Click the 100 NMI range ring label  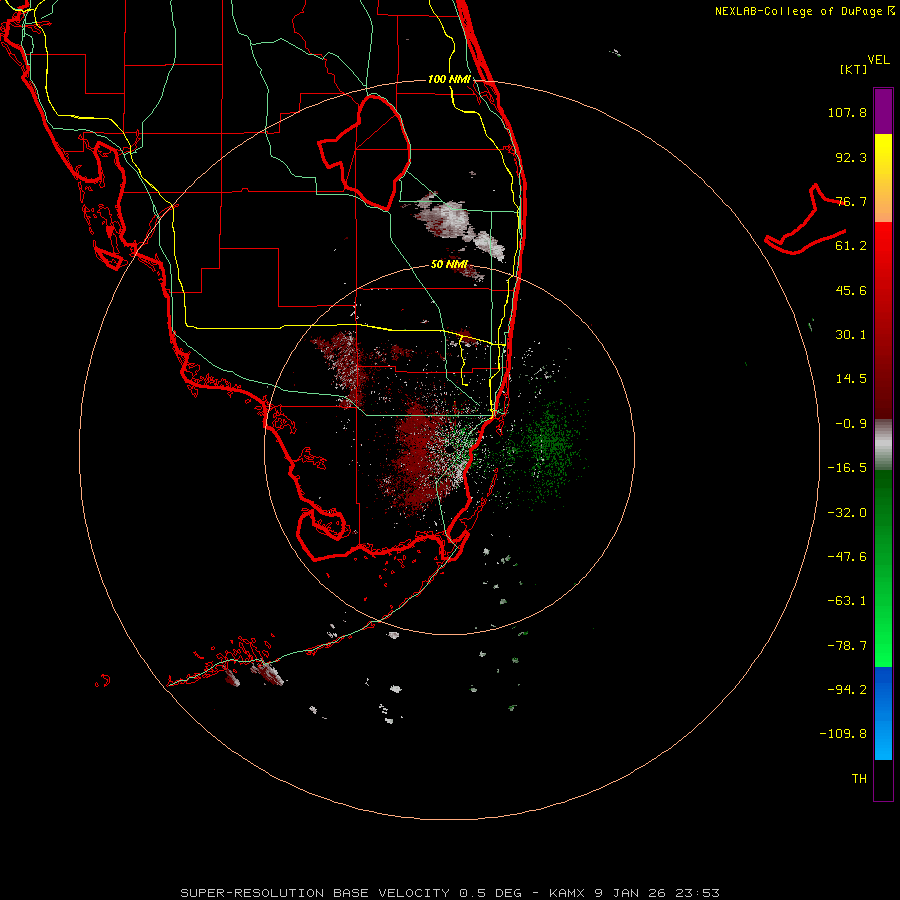click(449, 79)
